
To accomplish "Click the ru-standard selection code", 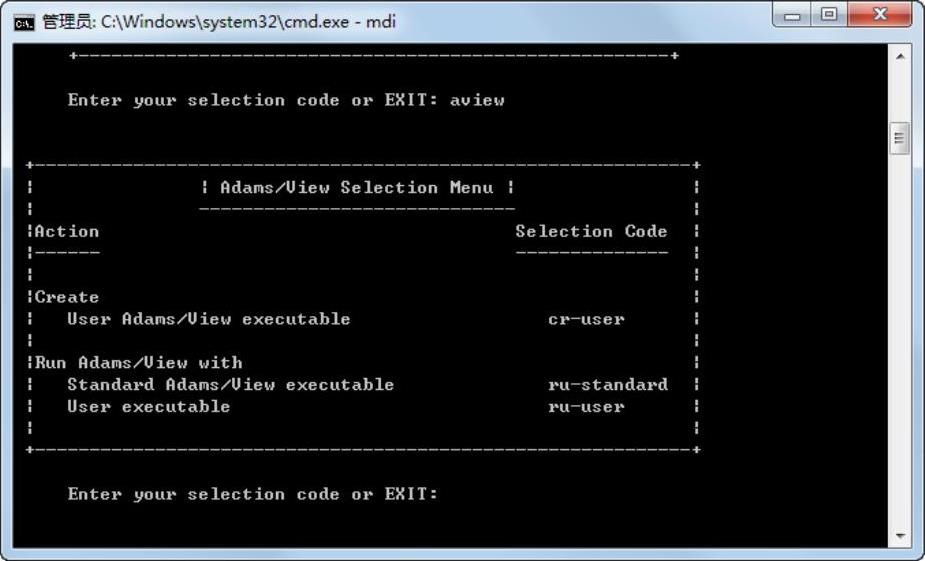I will tap(607, 385).
